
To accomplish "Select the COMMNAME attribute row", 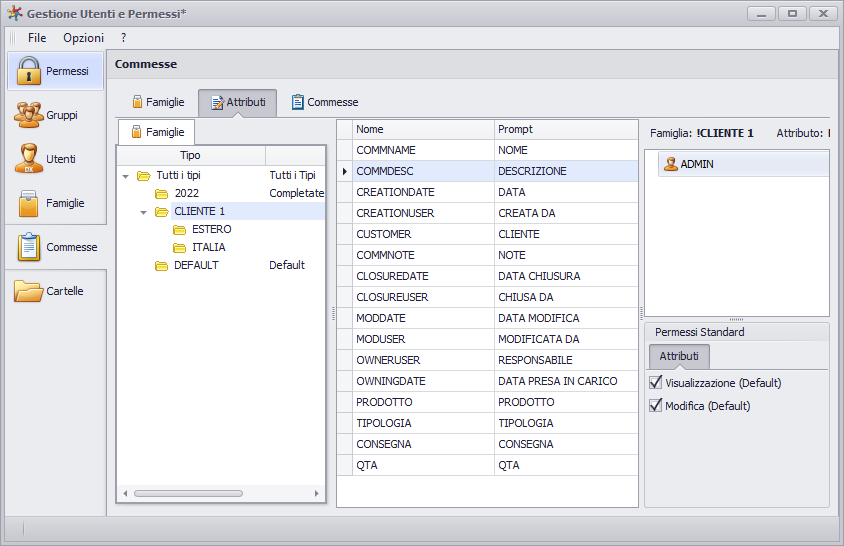I will (x=487, y=150).
